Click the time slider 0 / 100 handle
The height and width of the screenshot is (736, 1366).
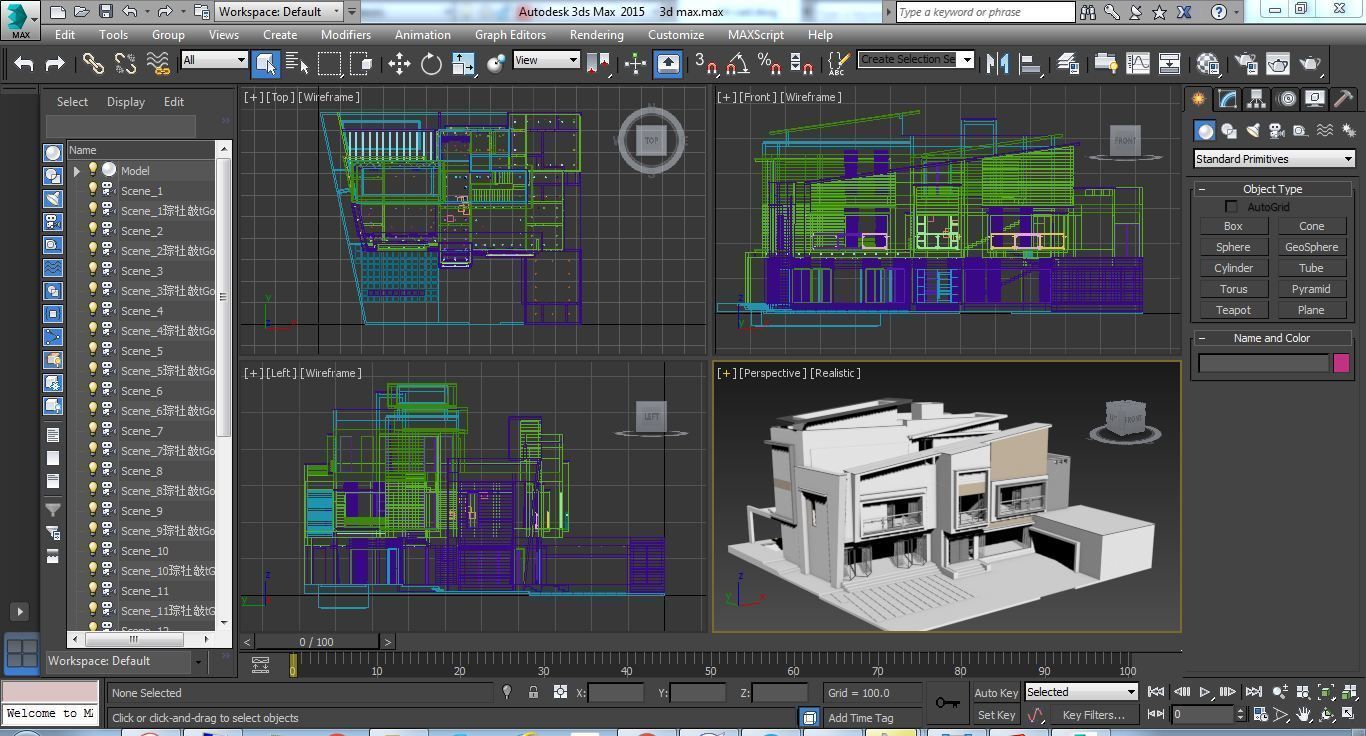tap(317, 642)
